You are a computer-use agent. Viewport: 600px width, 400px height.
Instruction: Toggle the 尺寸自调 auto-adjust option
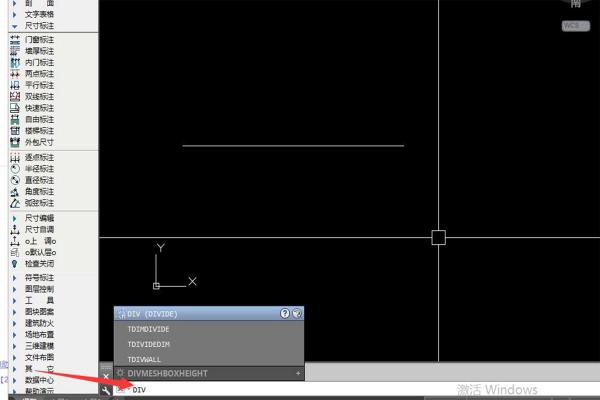click(x=38, y=229)
